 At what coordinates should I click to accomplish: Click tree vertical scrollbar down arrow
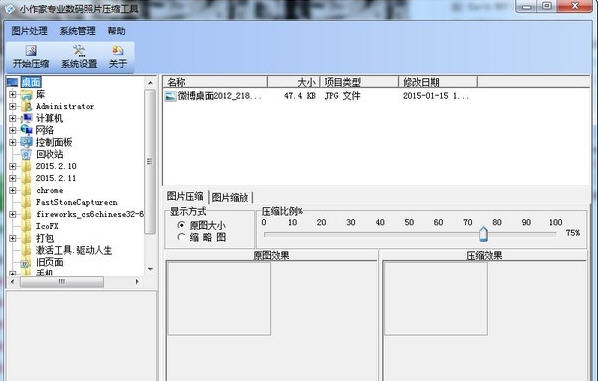pos(150,269)
